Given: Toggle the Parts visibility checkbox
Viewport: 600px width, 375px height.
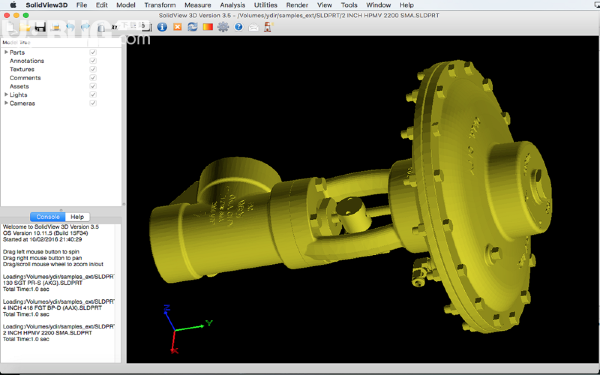Looking at the screenshot, I should tap(93, 52).
